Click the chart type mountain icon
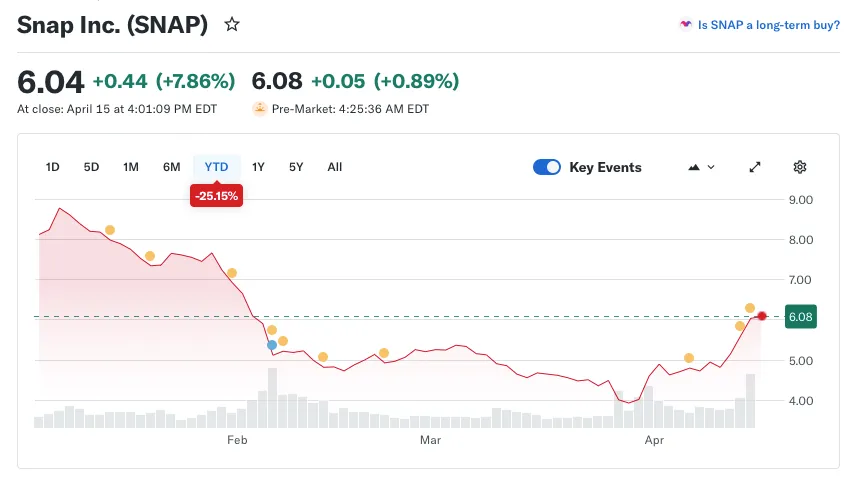Image resolution: width=859 pixels, height=478 pixels. click(694, 167)
